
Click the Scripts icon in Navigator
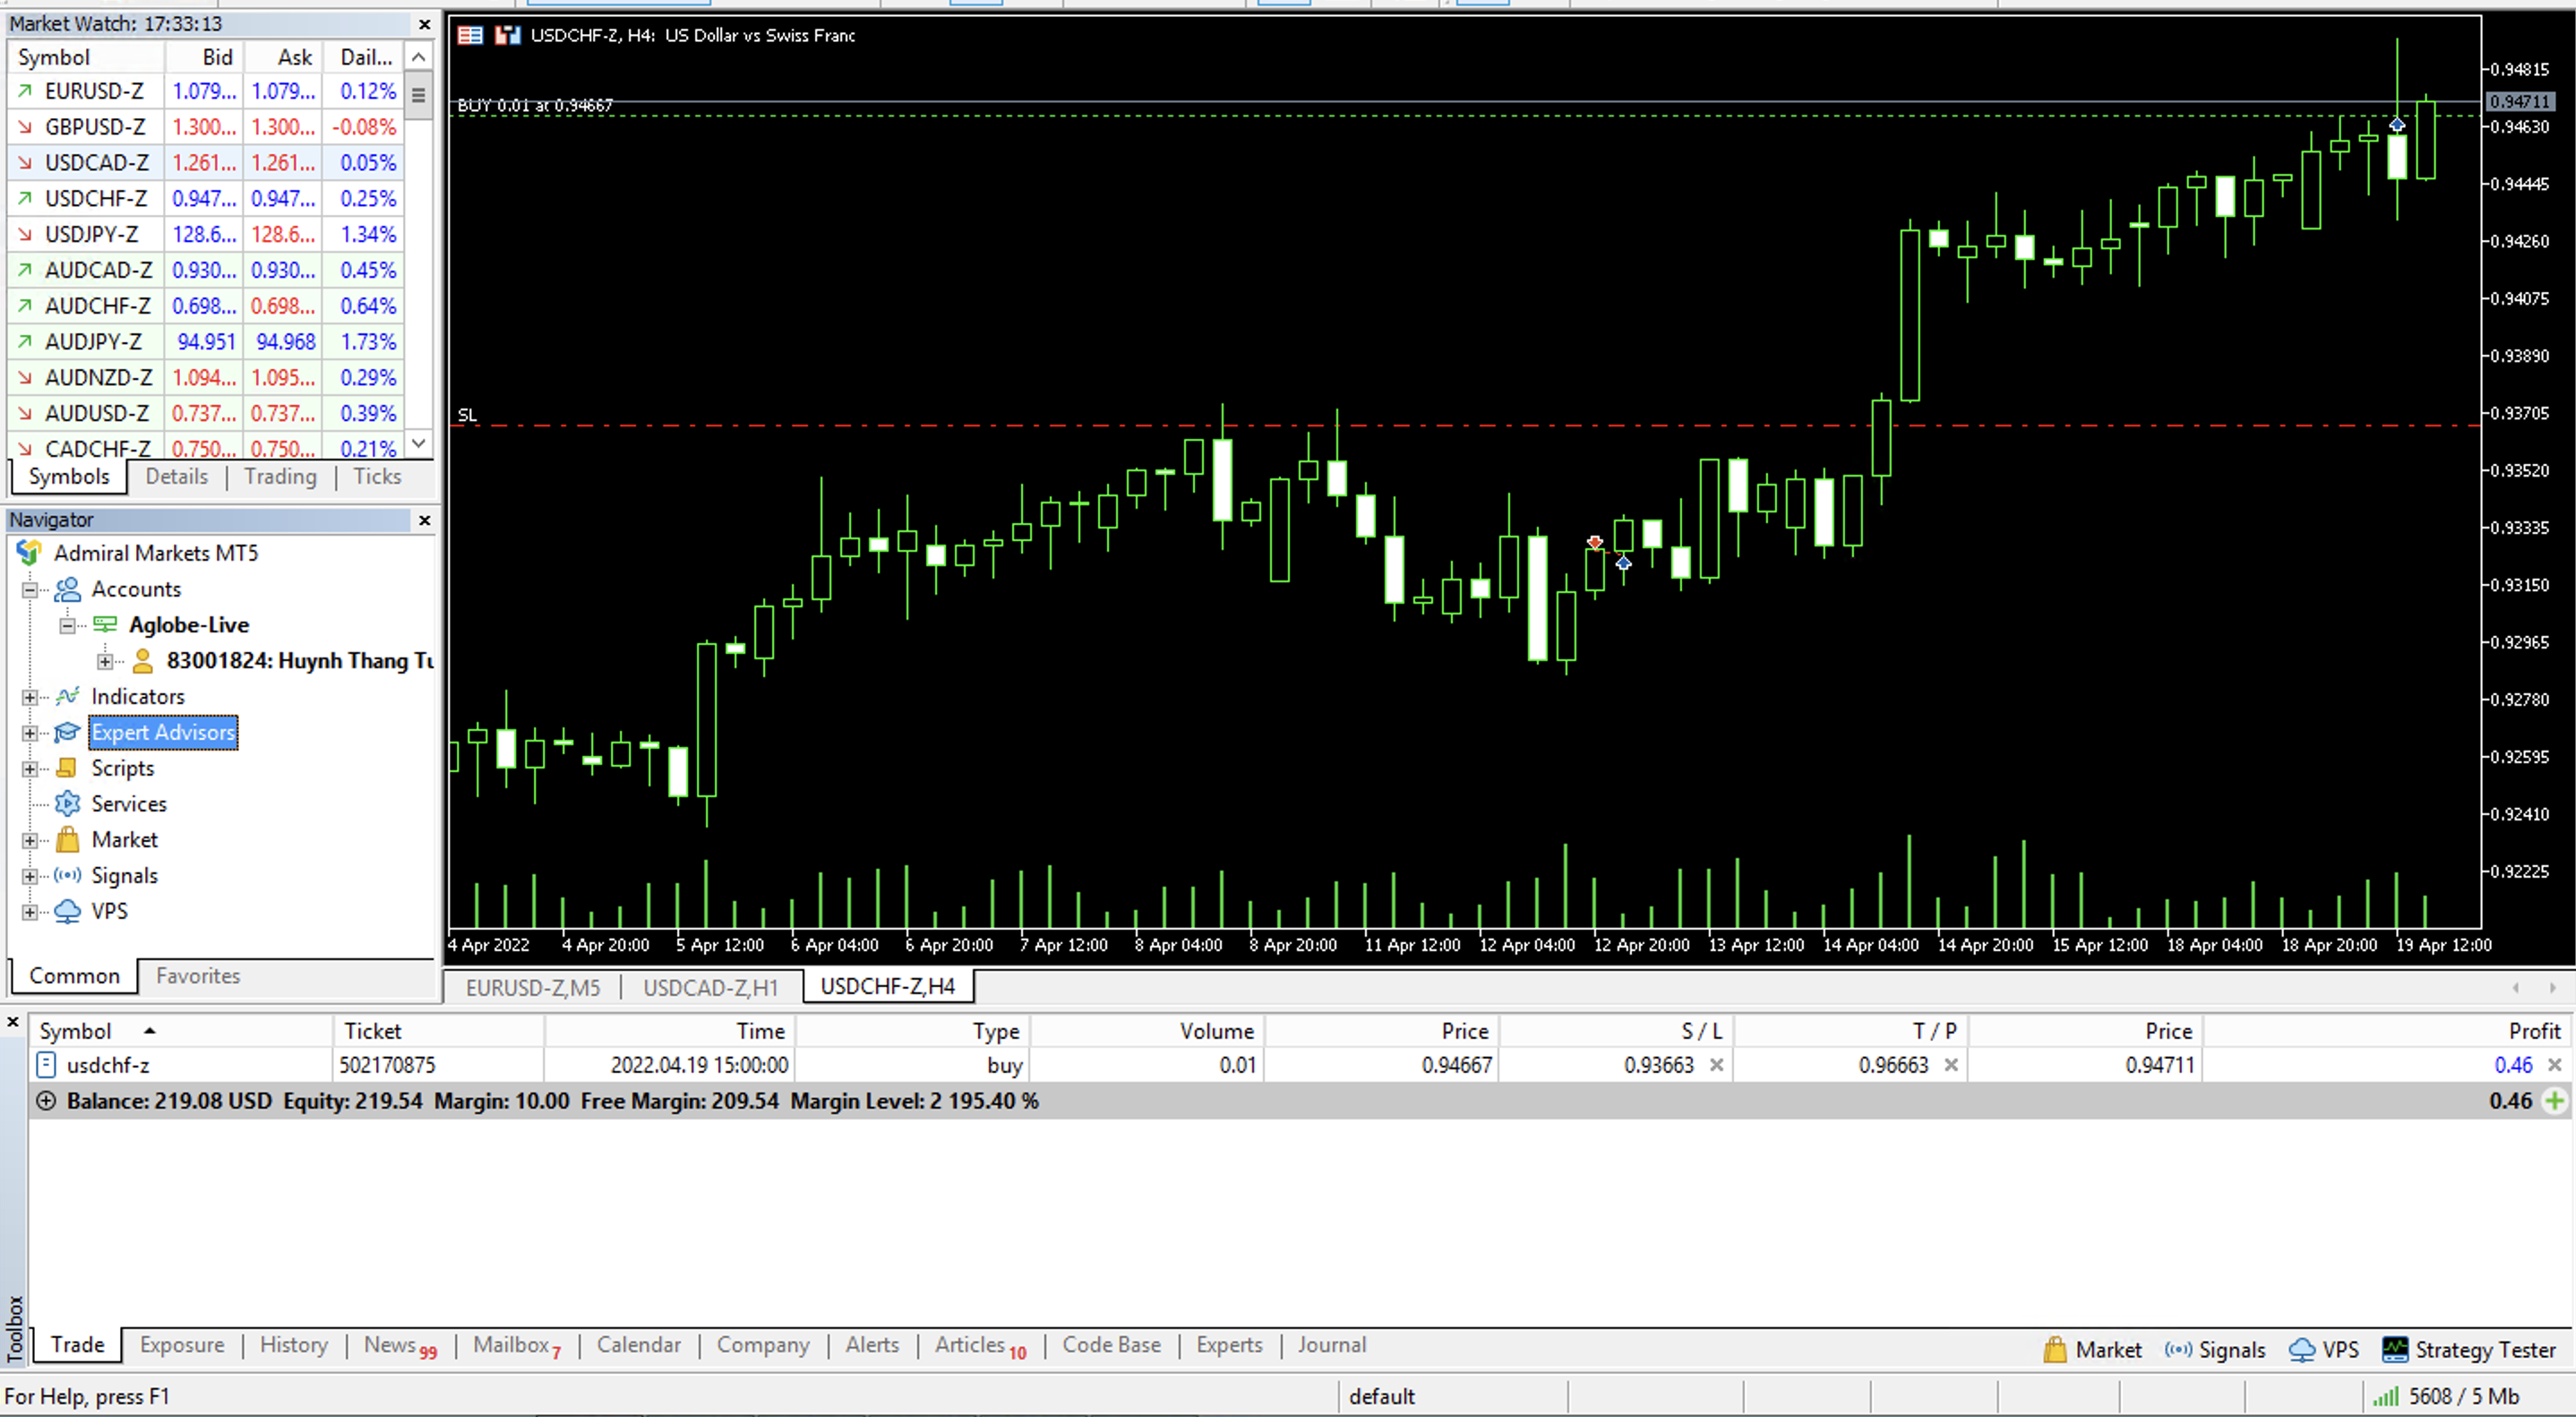pos(67,768)
